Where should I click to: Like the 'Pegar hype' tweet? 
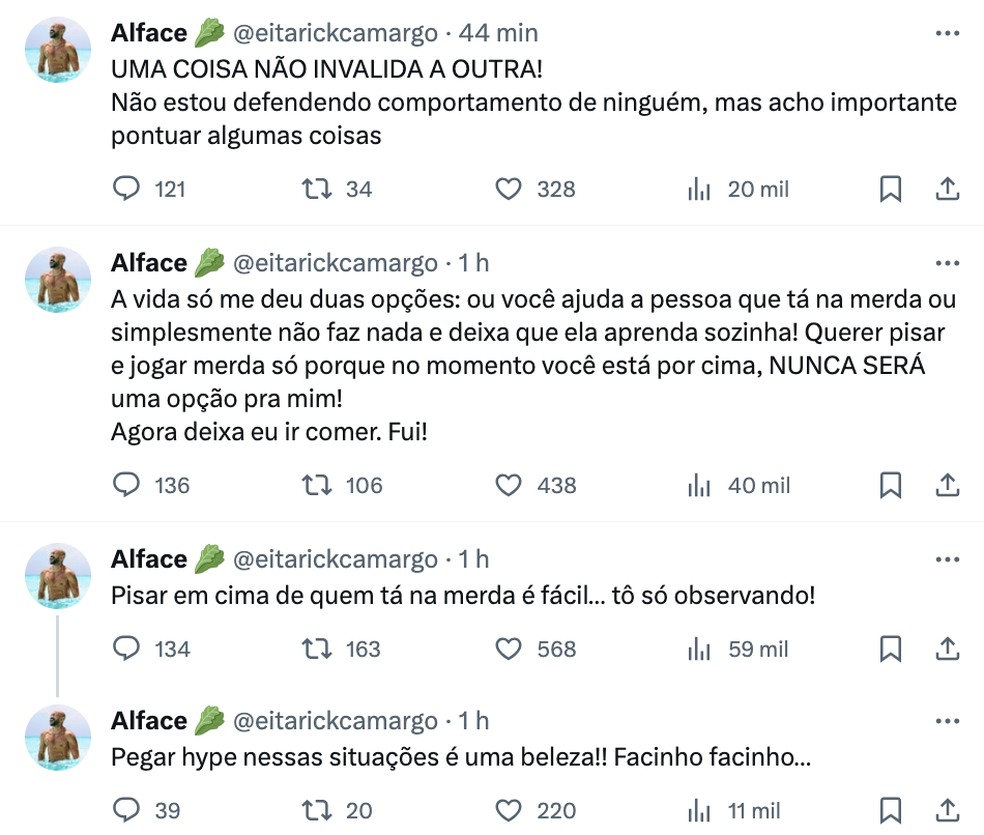pyautogui.click(x=508, y=810)
